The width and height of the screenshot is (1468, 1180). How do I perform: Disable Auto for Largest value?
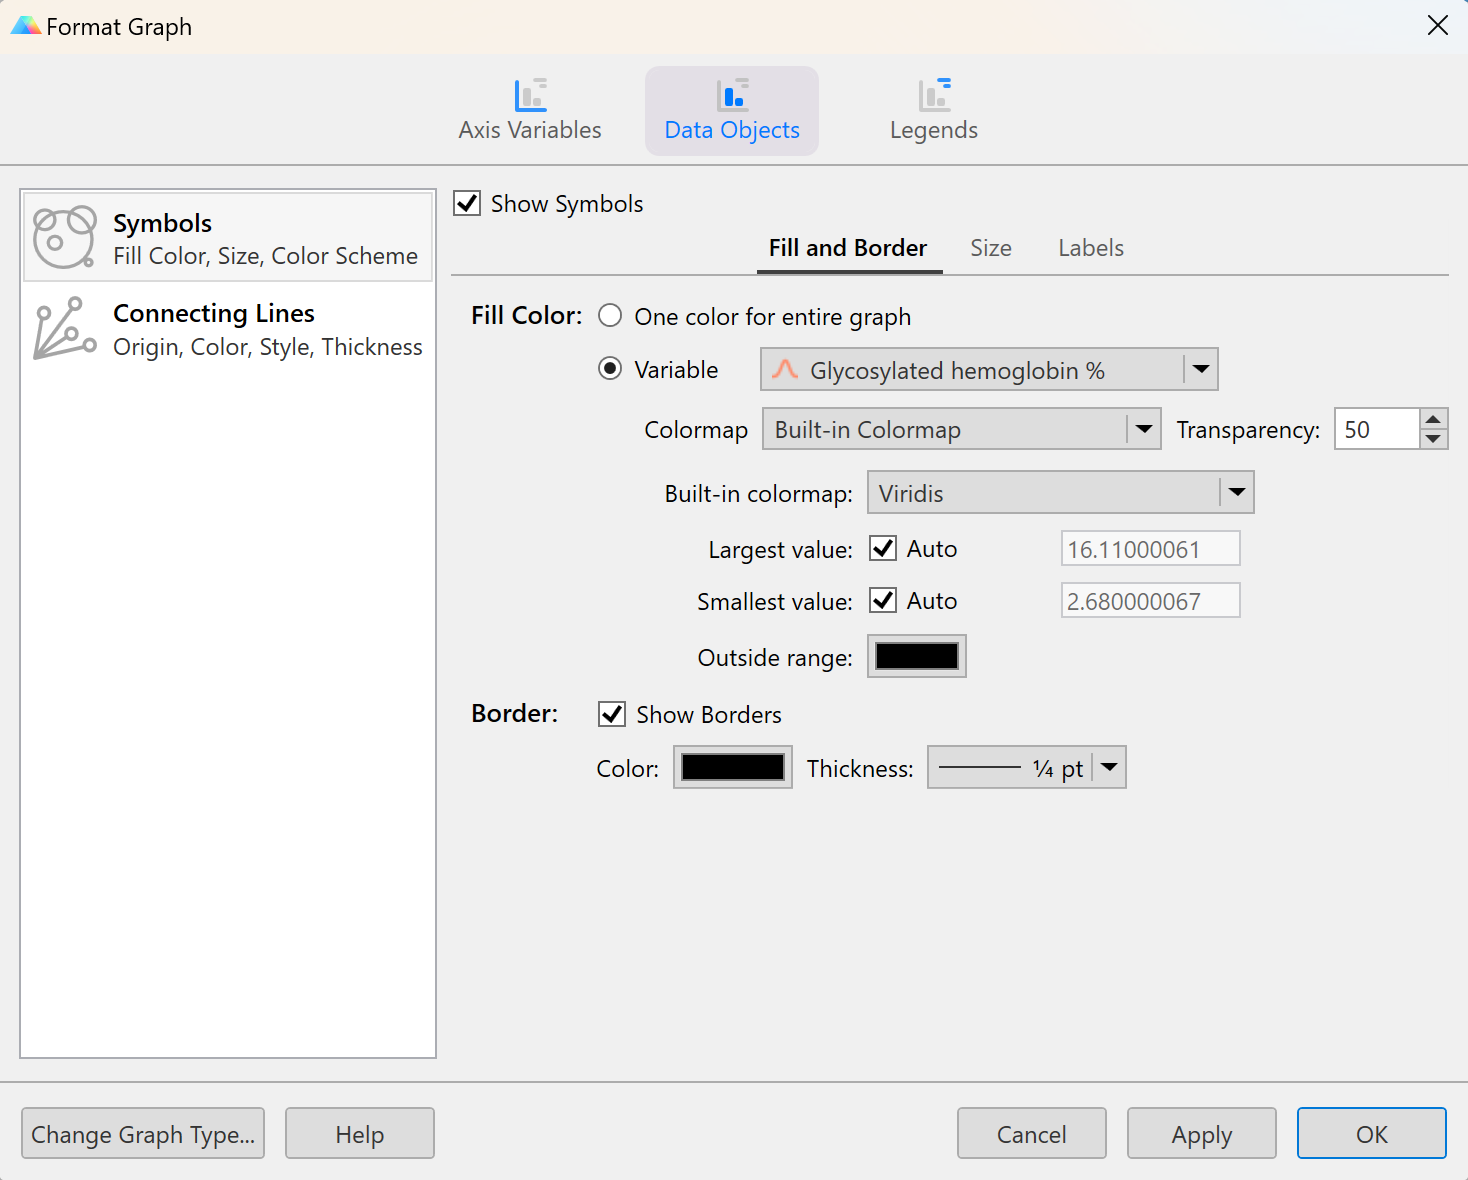(x=882, y=548)
